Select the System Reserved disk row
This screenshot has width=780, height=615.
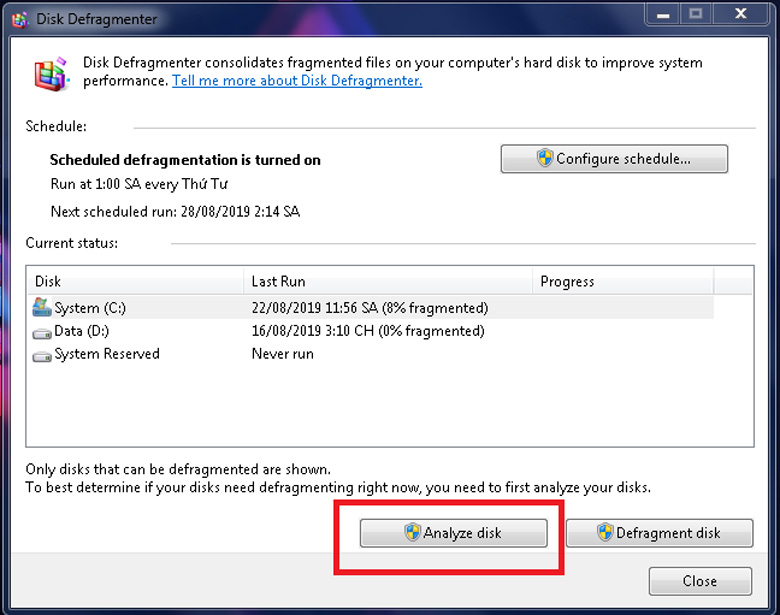click(372, 354)
